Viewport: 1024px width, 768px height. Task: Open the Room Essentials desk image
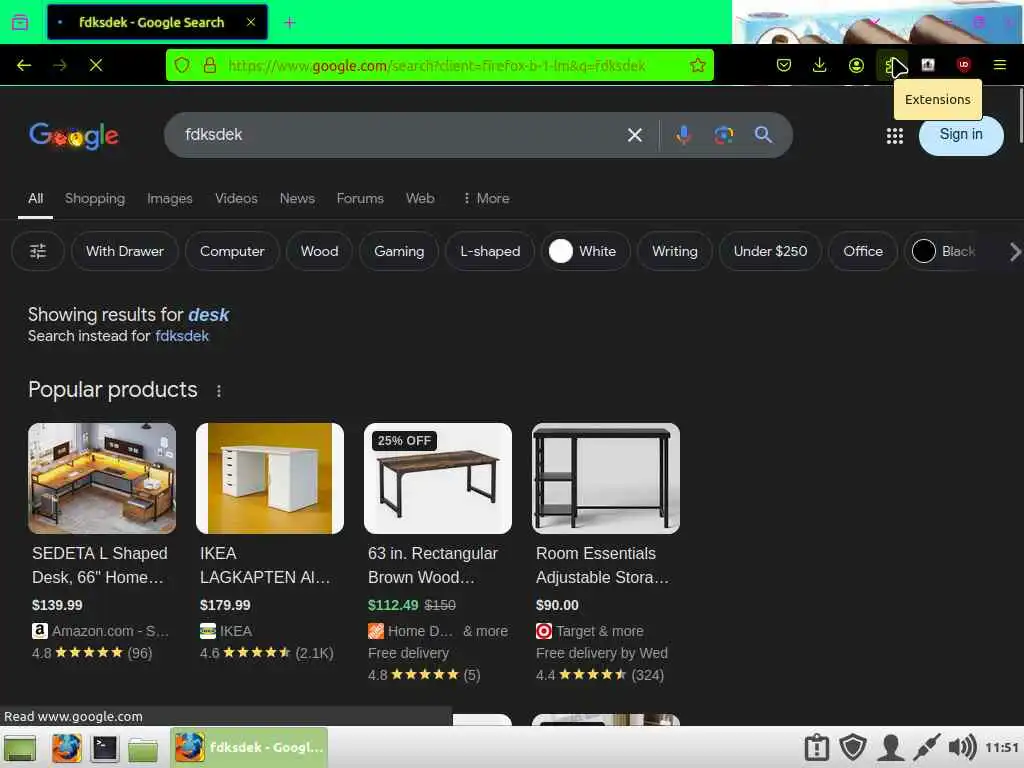605,478
